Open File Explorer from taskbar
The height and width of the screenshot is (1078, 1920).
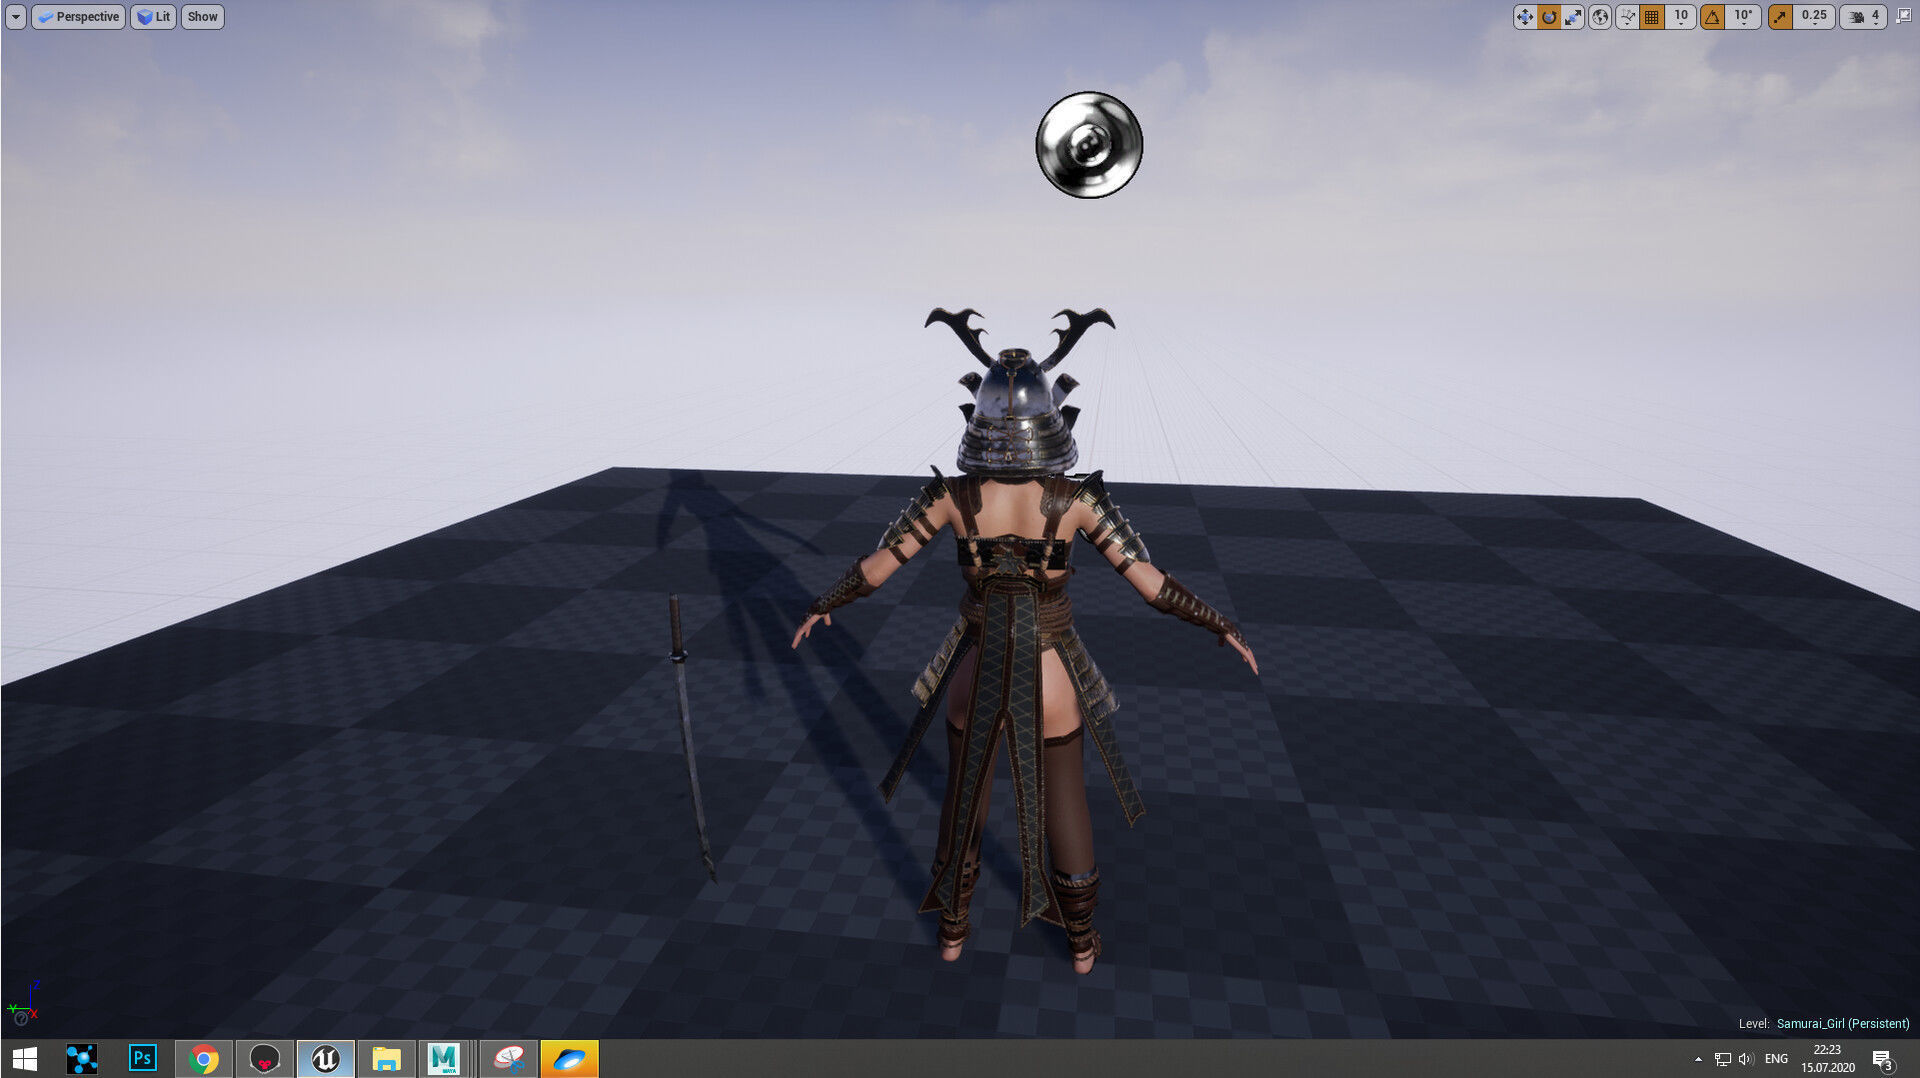coord(386,1059)
